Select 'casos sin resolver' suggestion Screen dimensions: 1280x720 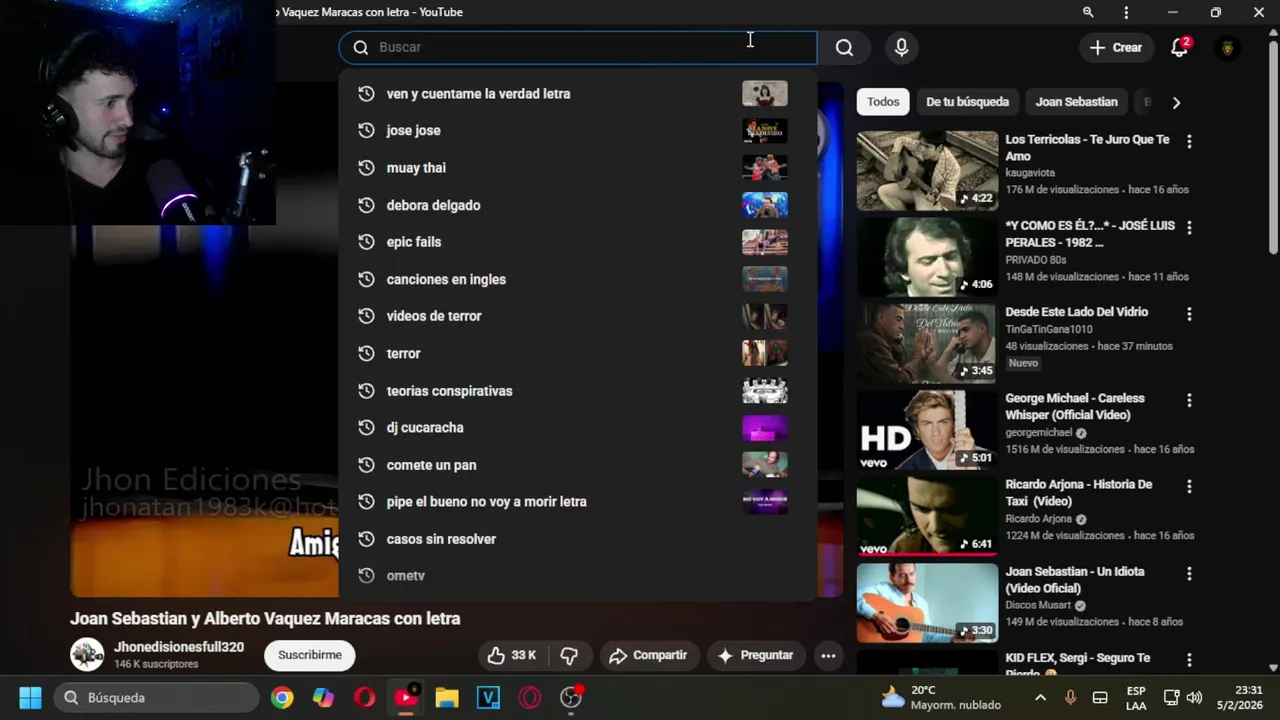click(441, 539)
